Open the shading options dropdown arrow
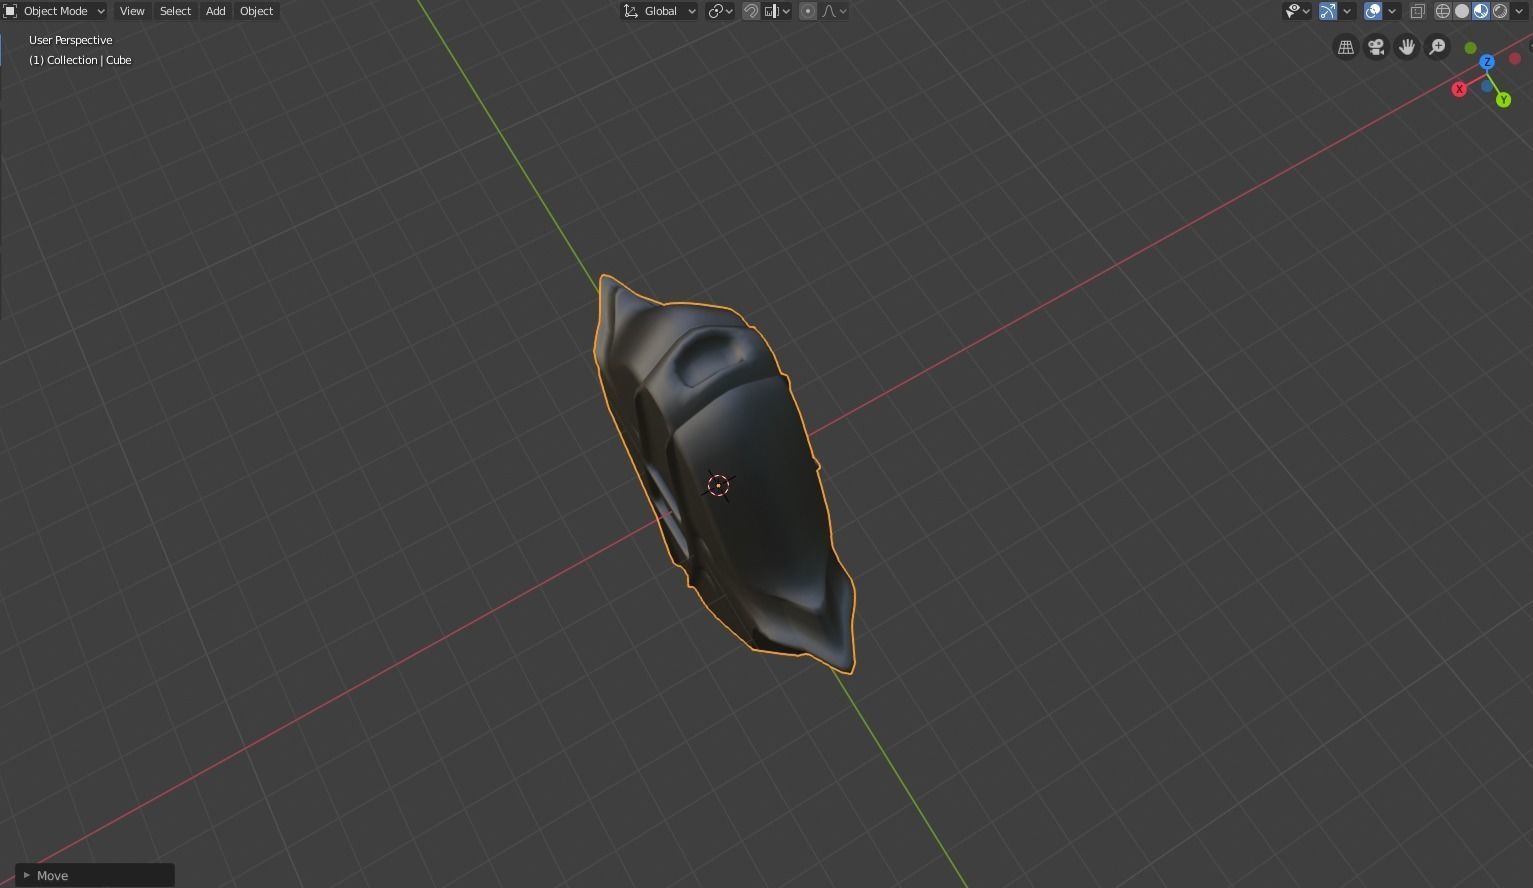This screenshot has width=1533, height=888. coord(1519,11)
